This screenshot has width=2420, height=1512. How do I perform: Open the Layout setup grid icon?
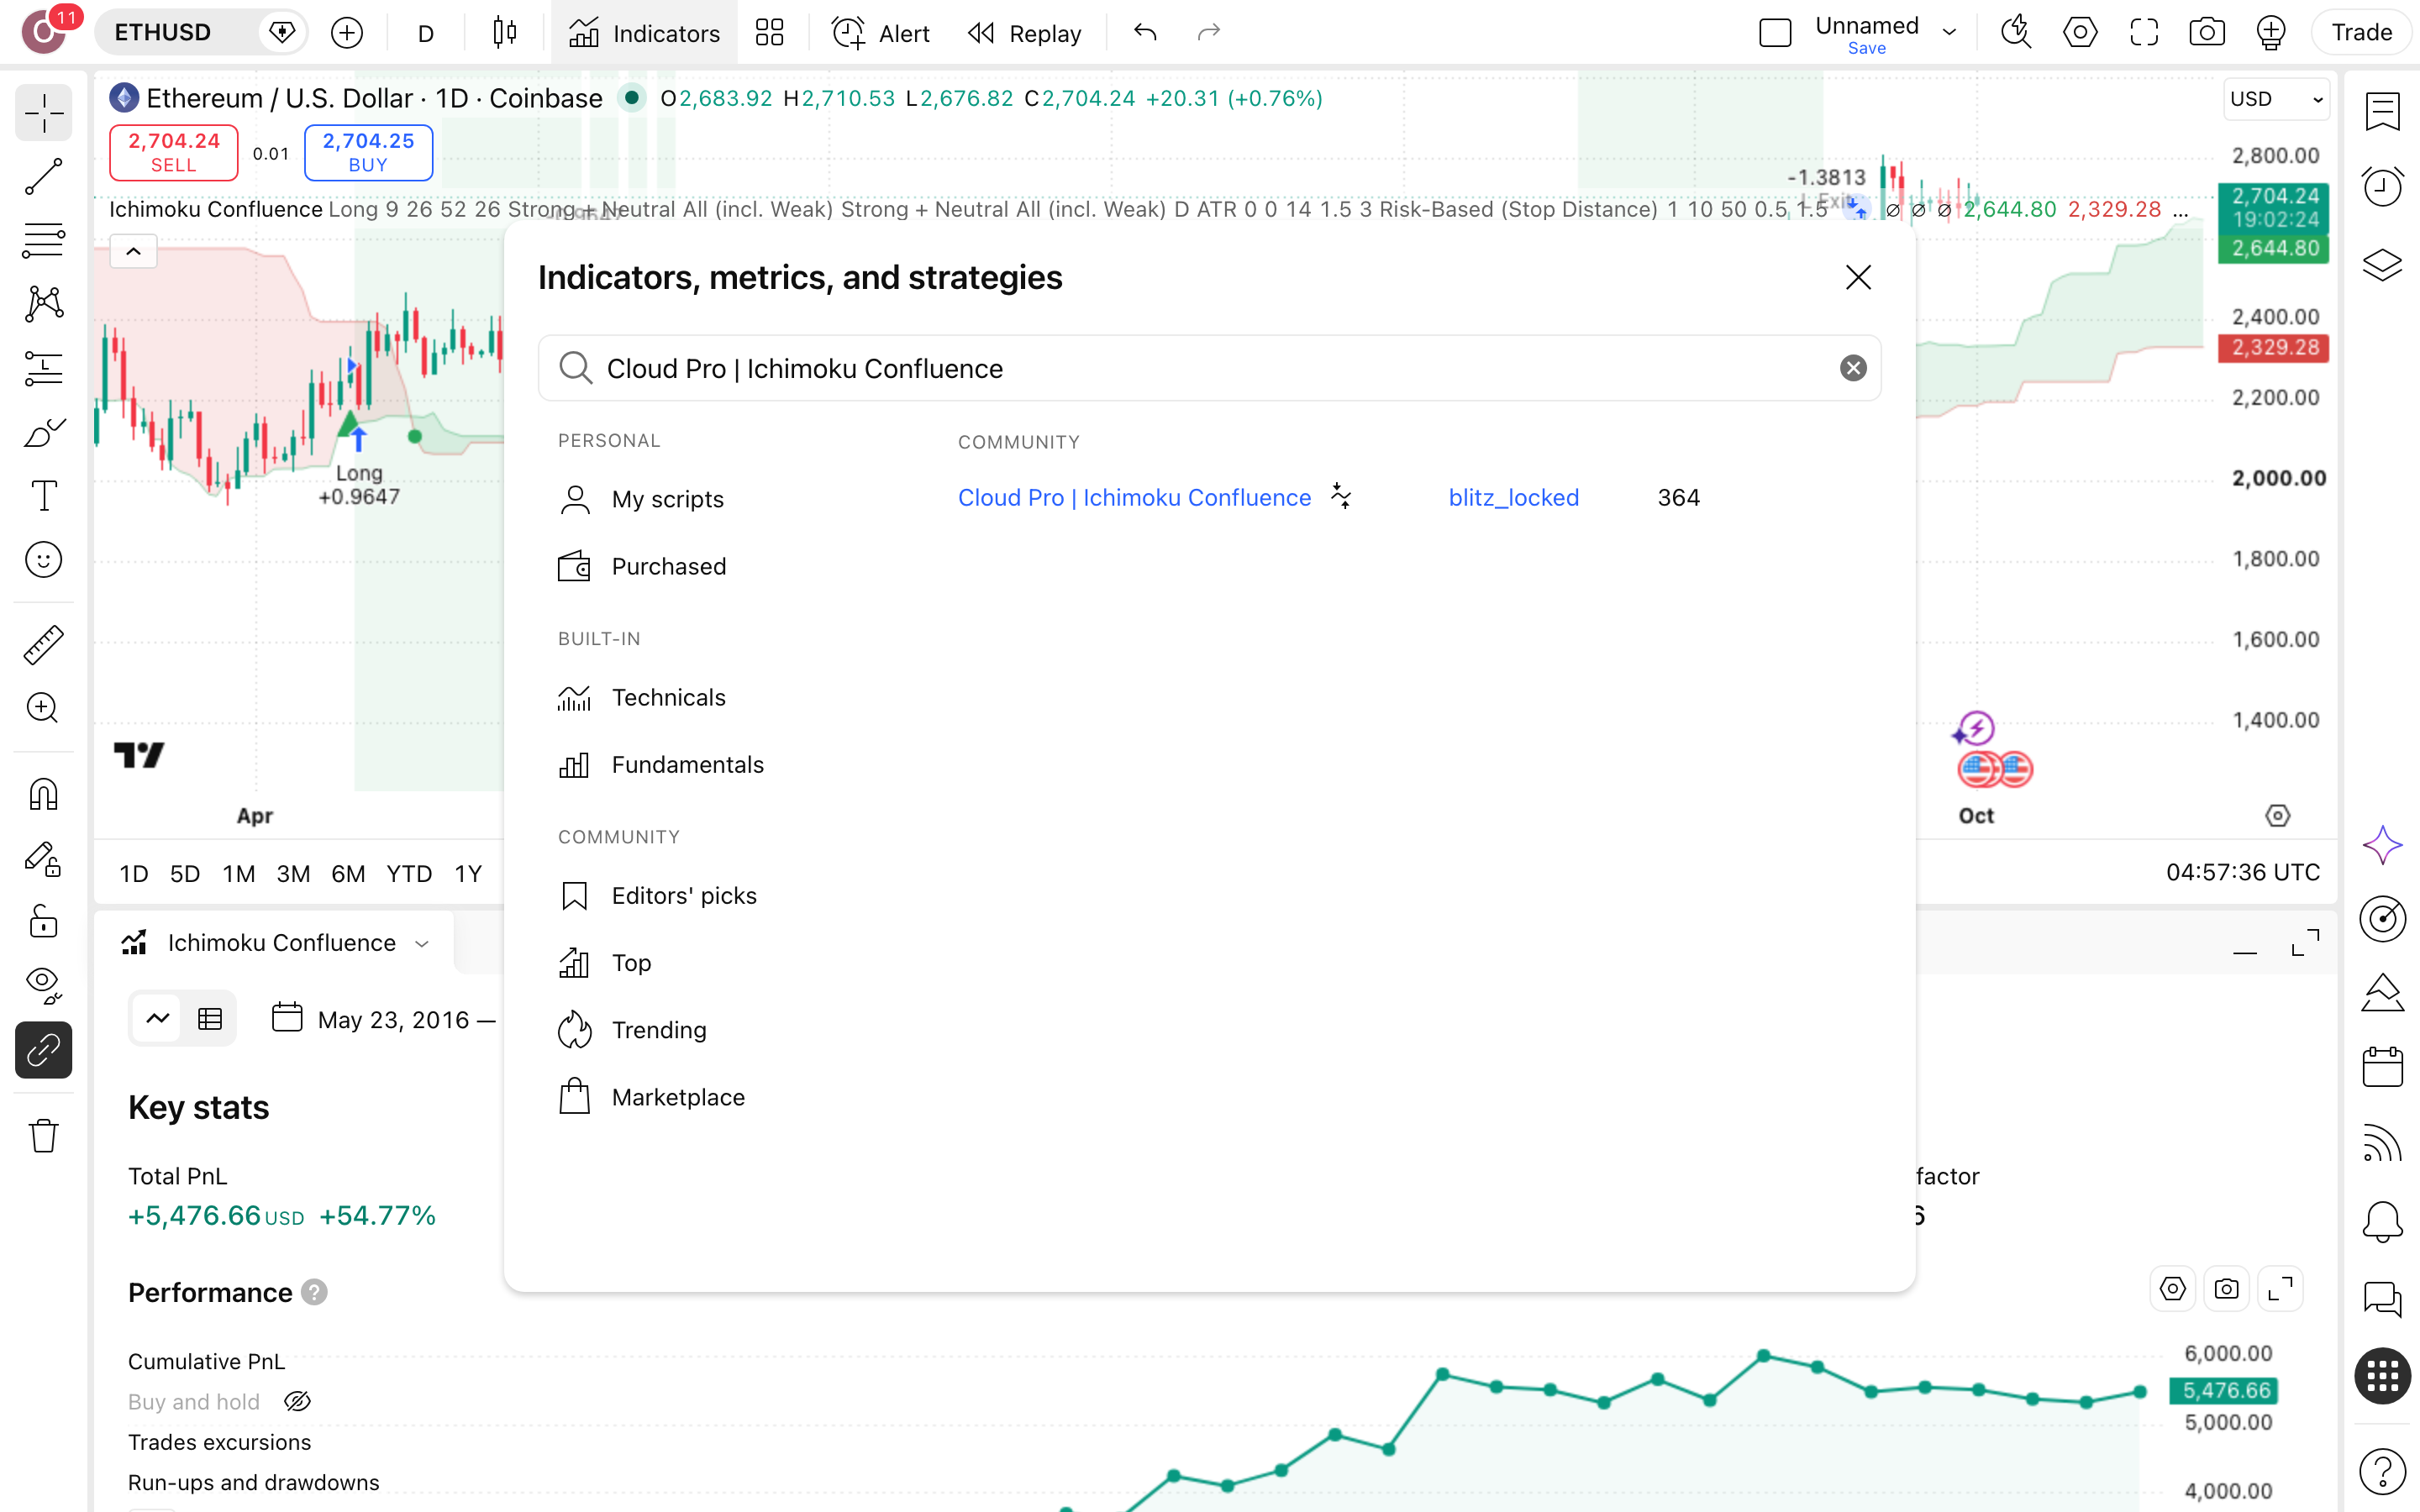pos(769,33)
